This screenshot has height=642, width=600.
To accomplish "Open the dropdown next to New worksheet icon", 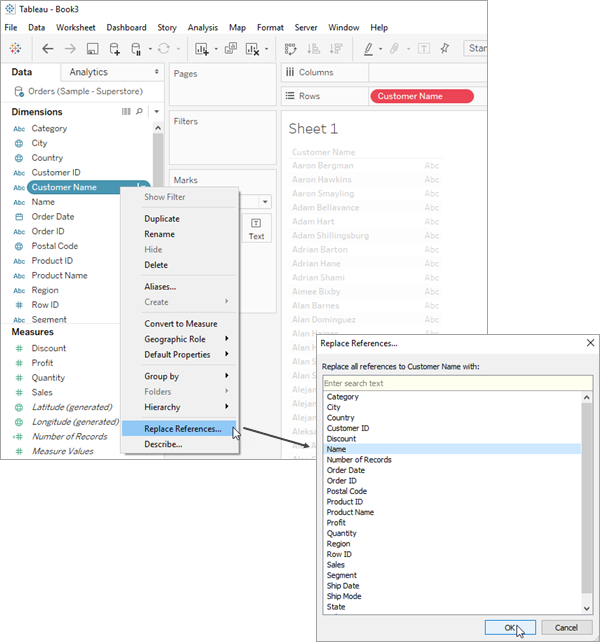I will [x=216, y=49].
